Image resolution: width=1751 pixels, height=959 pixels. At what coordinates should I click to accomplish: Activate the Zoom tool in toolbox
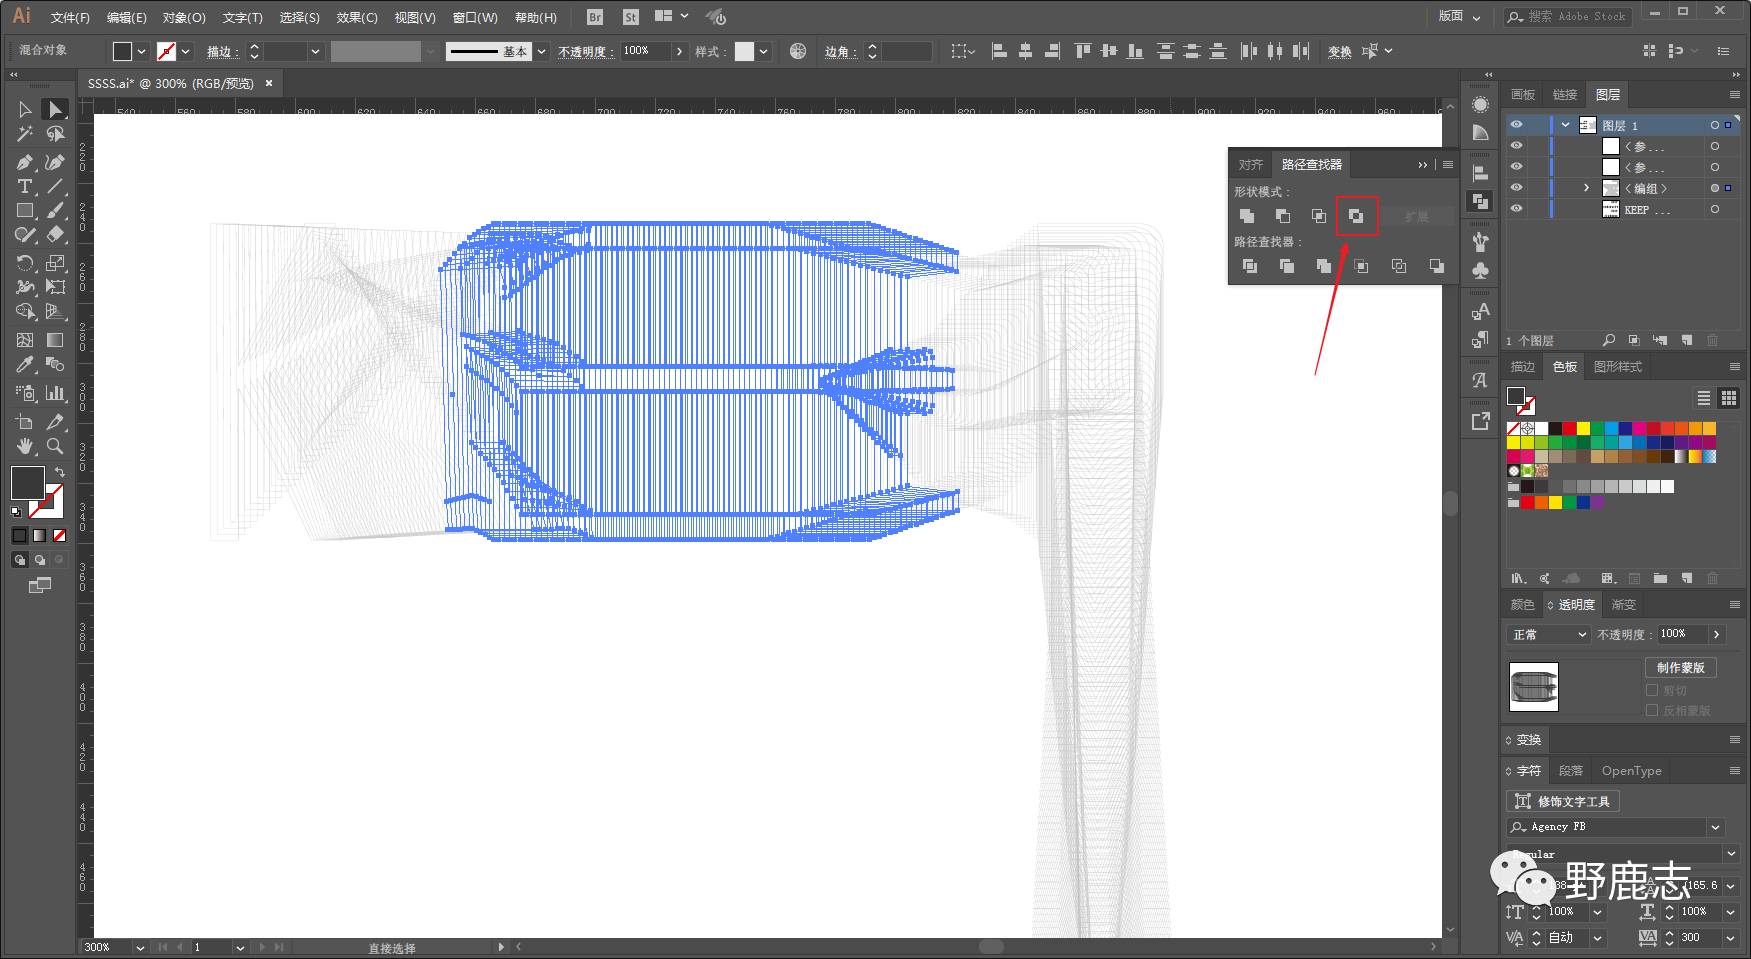click(x=55, y=446)
